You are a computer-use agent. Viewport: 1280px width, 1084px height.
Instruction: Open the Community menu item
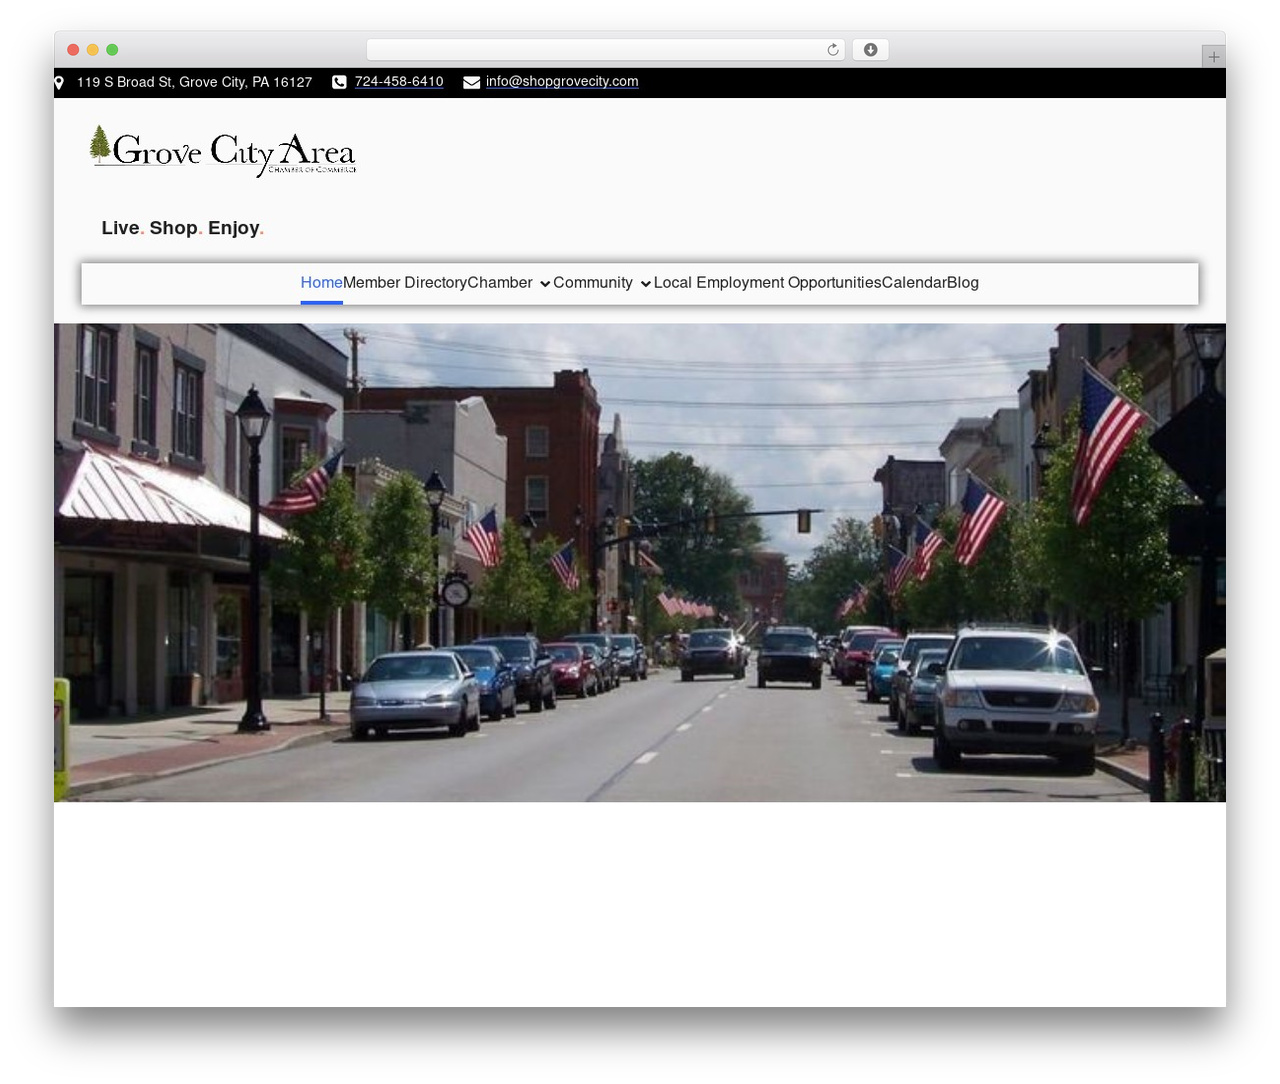(593, 283)
